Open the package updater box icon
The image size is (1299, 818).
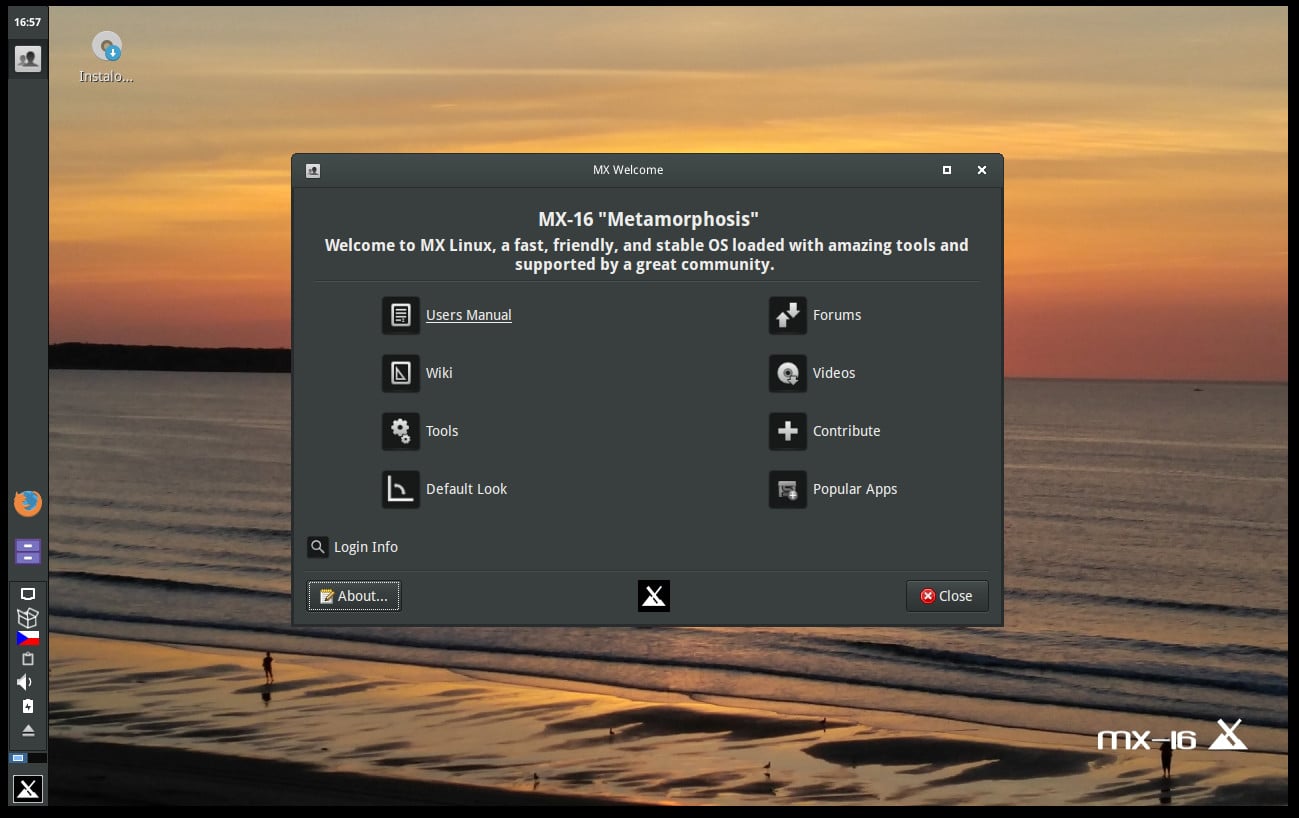(28, 617)
